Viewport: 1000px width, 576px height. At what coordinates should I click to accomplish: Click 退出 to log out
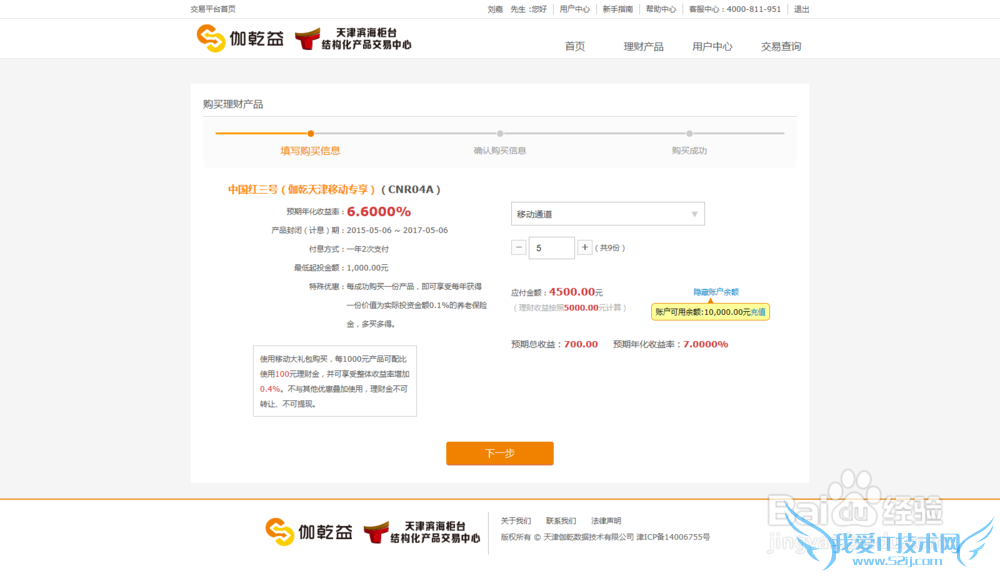801,9
